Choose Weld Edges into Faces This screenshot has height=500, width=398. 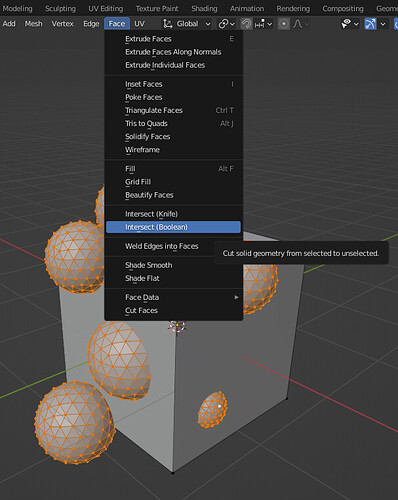pos(173,246)
